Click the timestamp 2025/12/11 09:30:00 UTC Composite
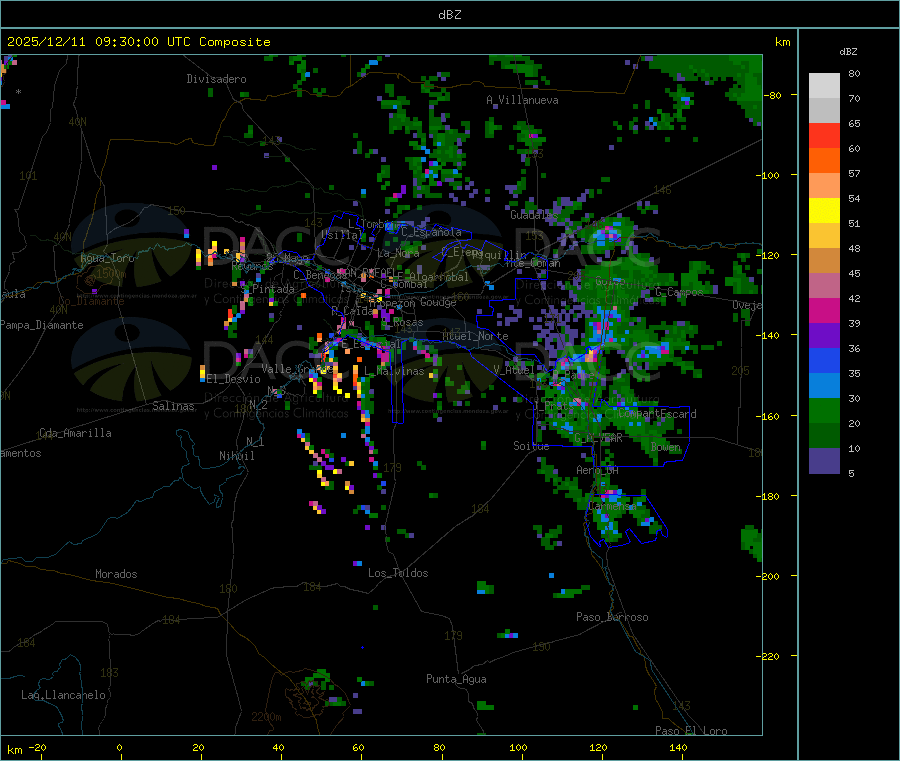 138,42
